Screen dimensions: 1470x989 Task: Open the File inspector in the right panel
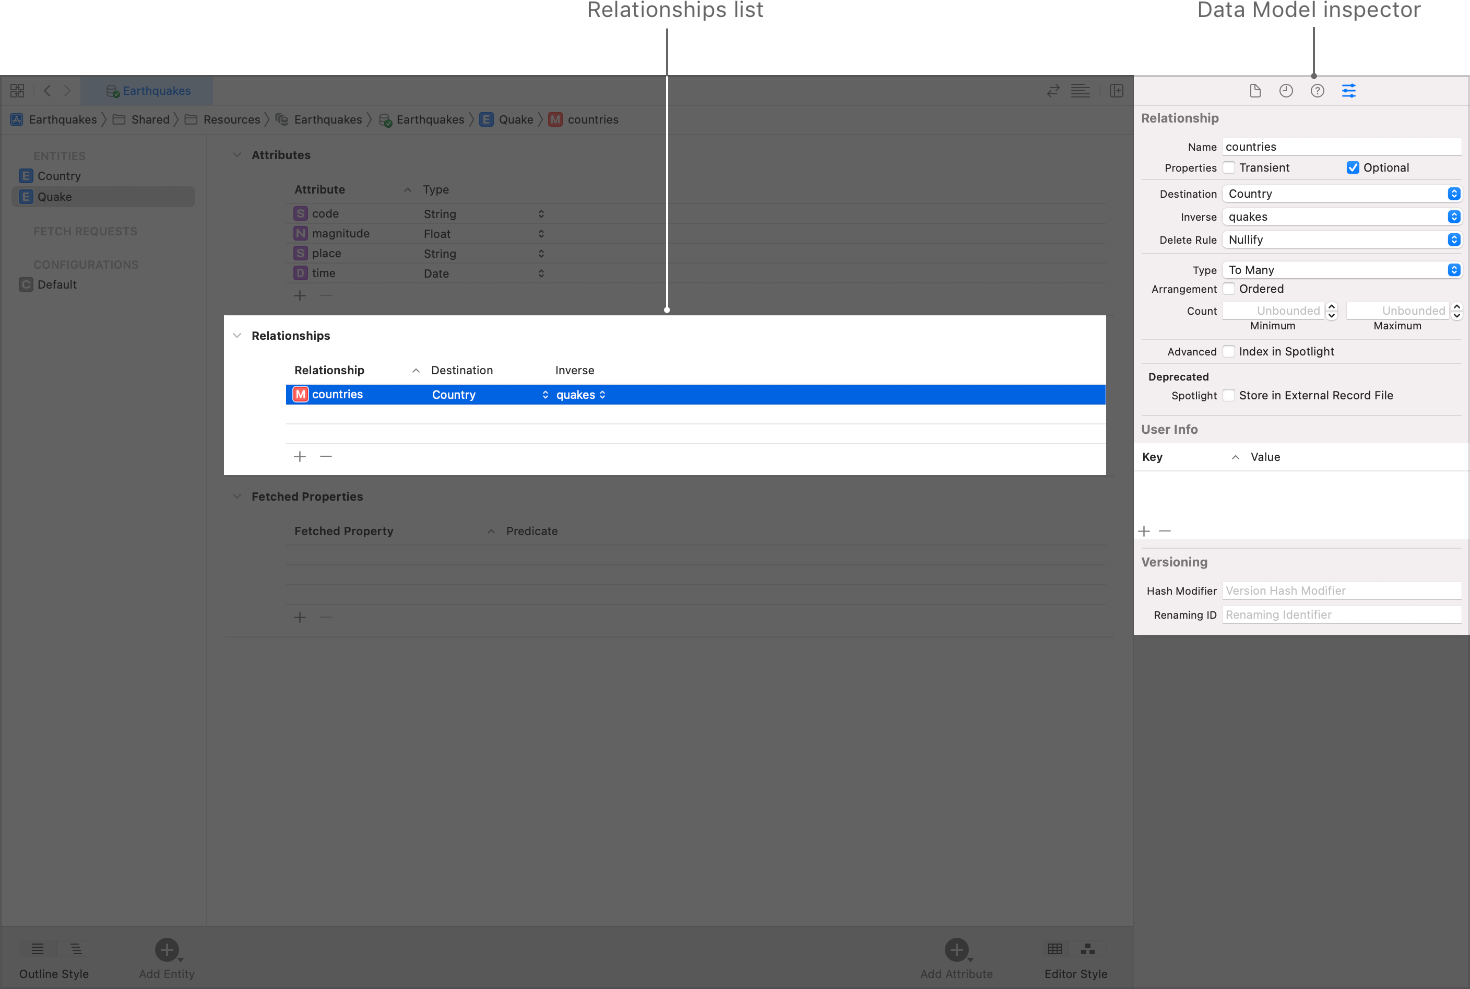pos(1255,90)
